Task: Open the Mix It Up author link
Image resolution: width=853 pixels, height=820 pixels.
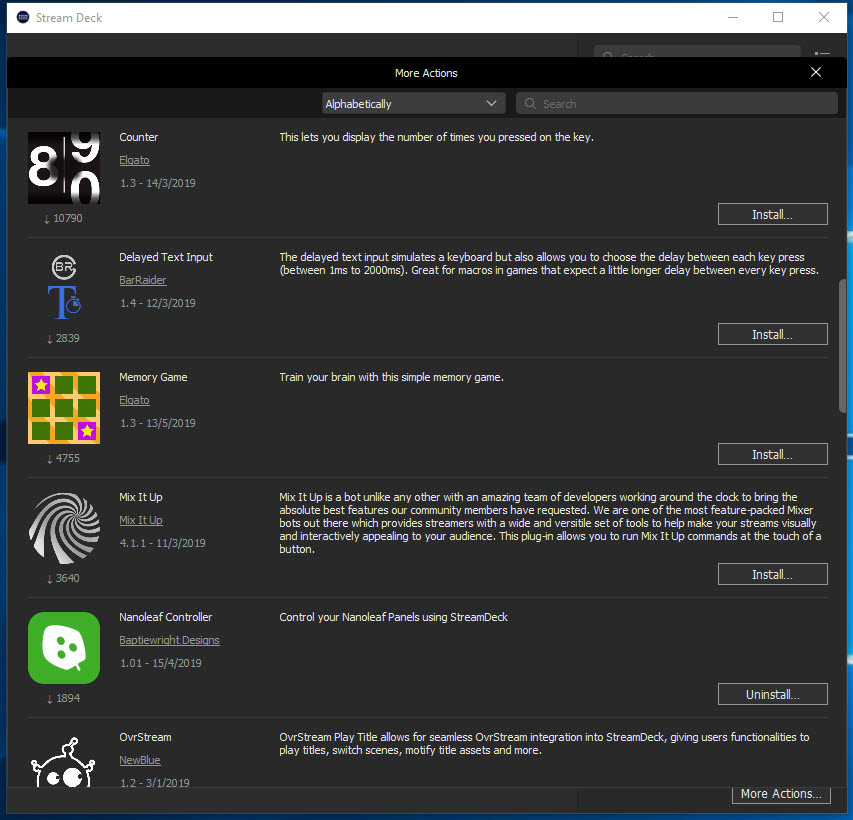Action: pos(141,520)
